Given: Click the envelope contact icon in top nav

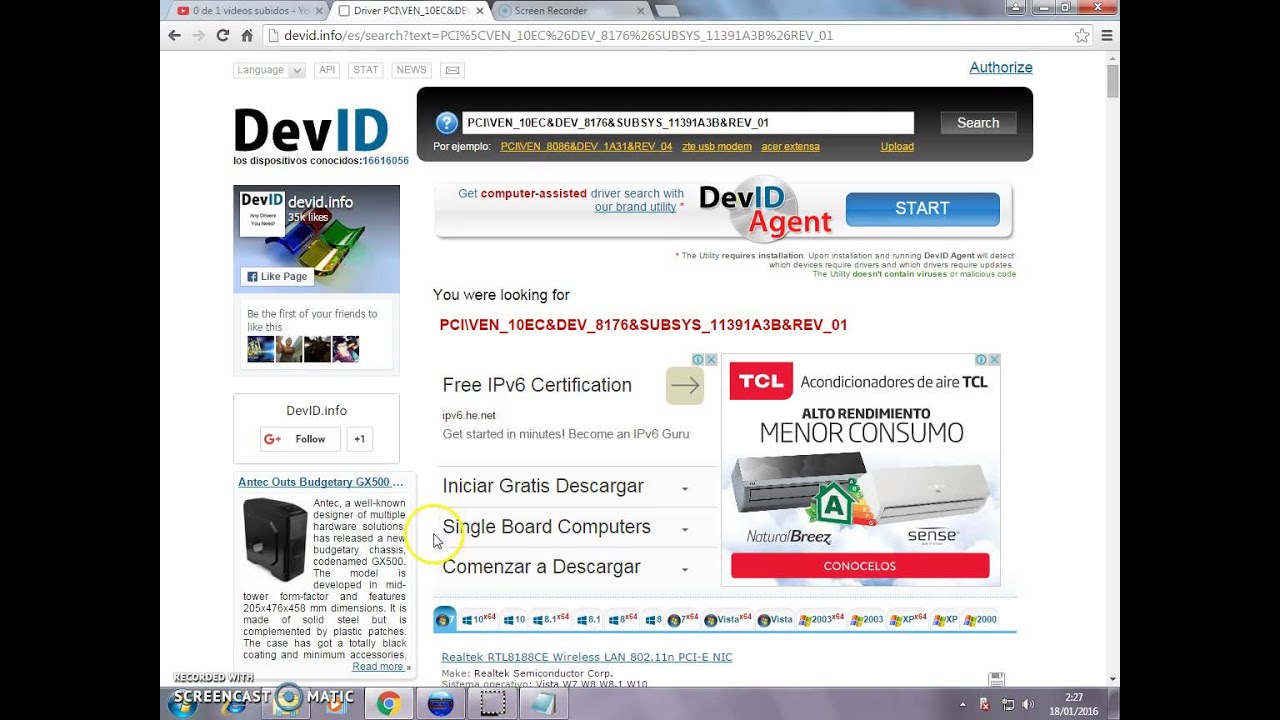Looking at the screenshot, I should click(452, 70).
